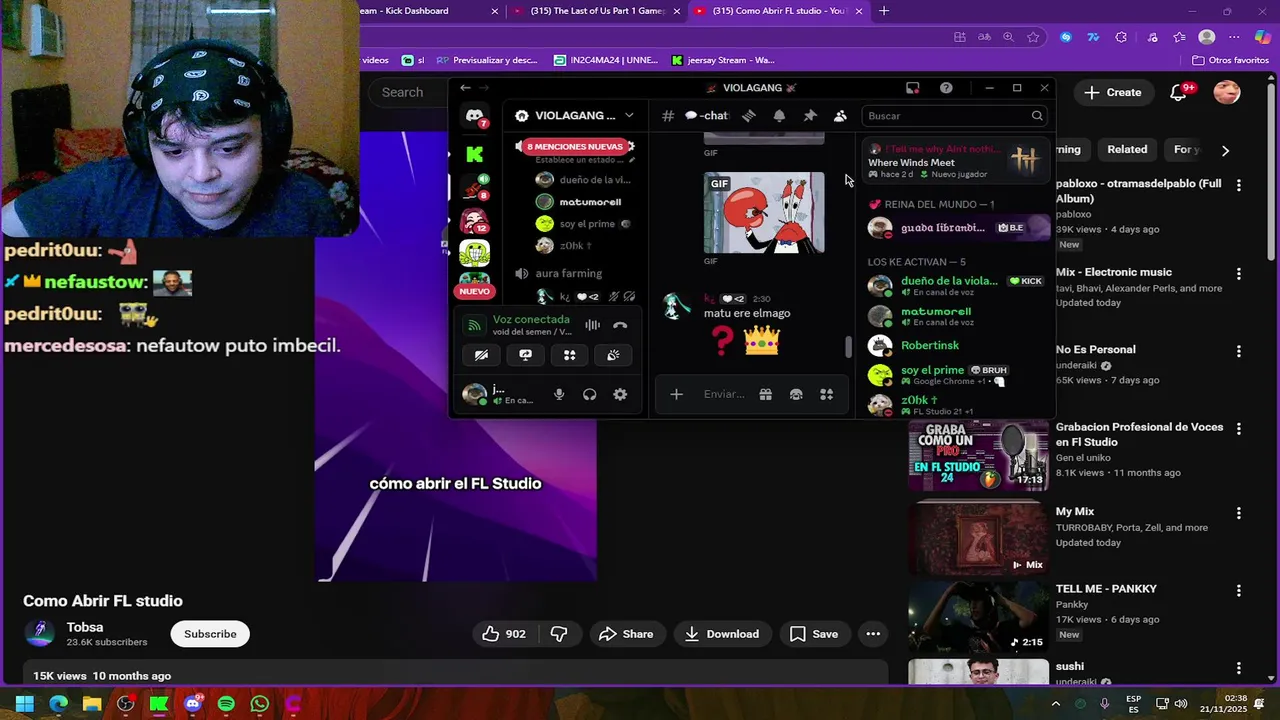1280x720 pixels.
Task: Open more actions ellipsis below video
Action: [873, 634]
